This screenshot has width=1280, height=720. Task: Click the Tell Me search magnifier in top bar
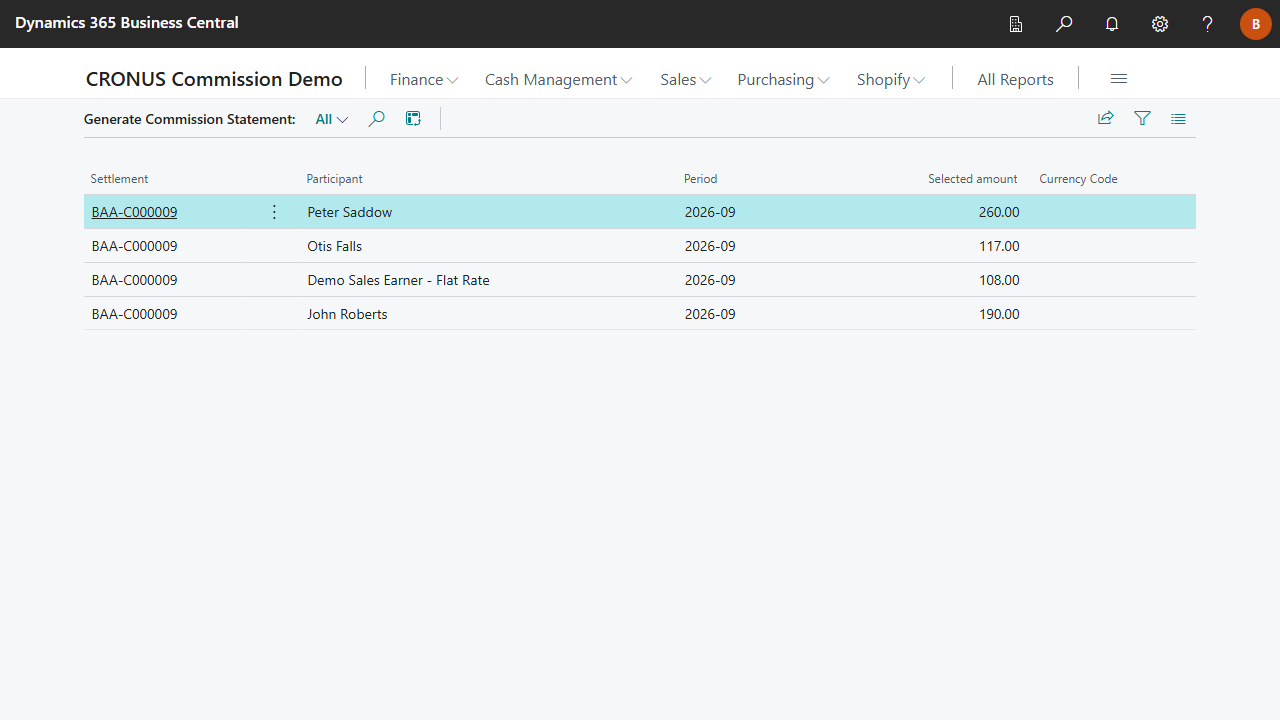coord(1064,24)
